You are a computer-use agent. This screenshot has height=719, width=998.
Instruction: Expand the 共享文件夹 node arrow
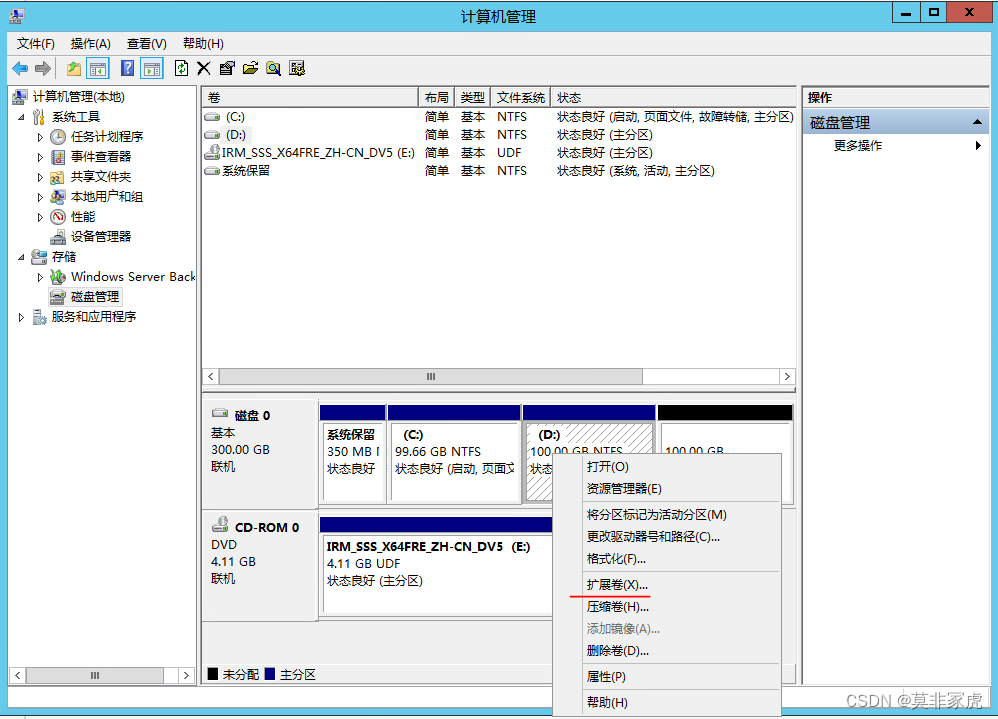coord(40,177)
